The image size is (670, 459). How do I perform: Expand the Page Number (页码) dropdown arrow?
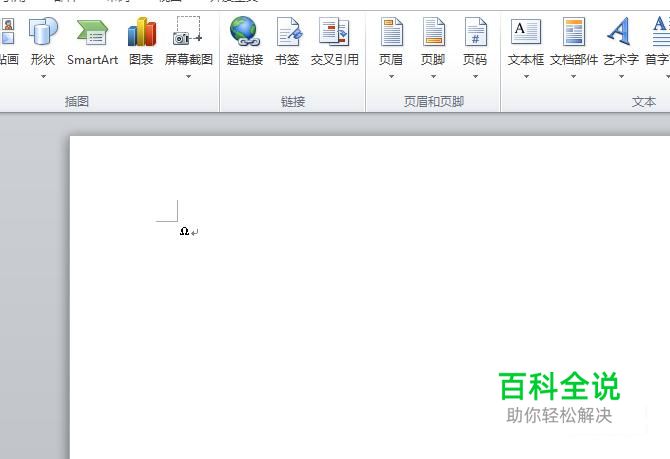pyautogui.click(x=476, y=77)
